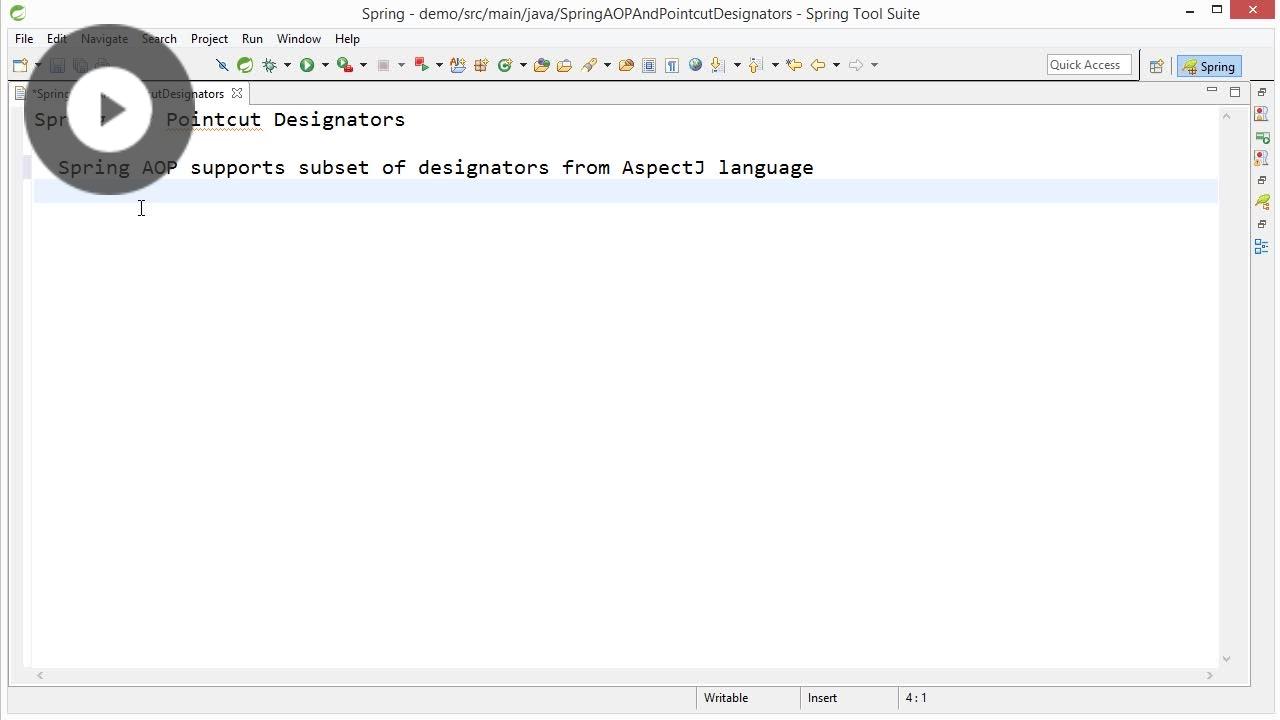Click the 4 : 1 cursor position
This screenshot has height=720, width=1280.
coord(916,698)
